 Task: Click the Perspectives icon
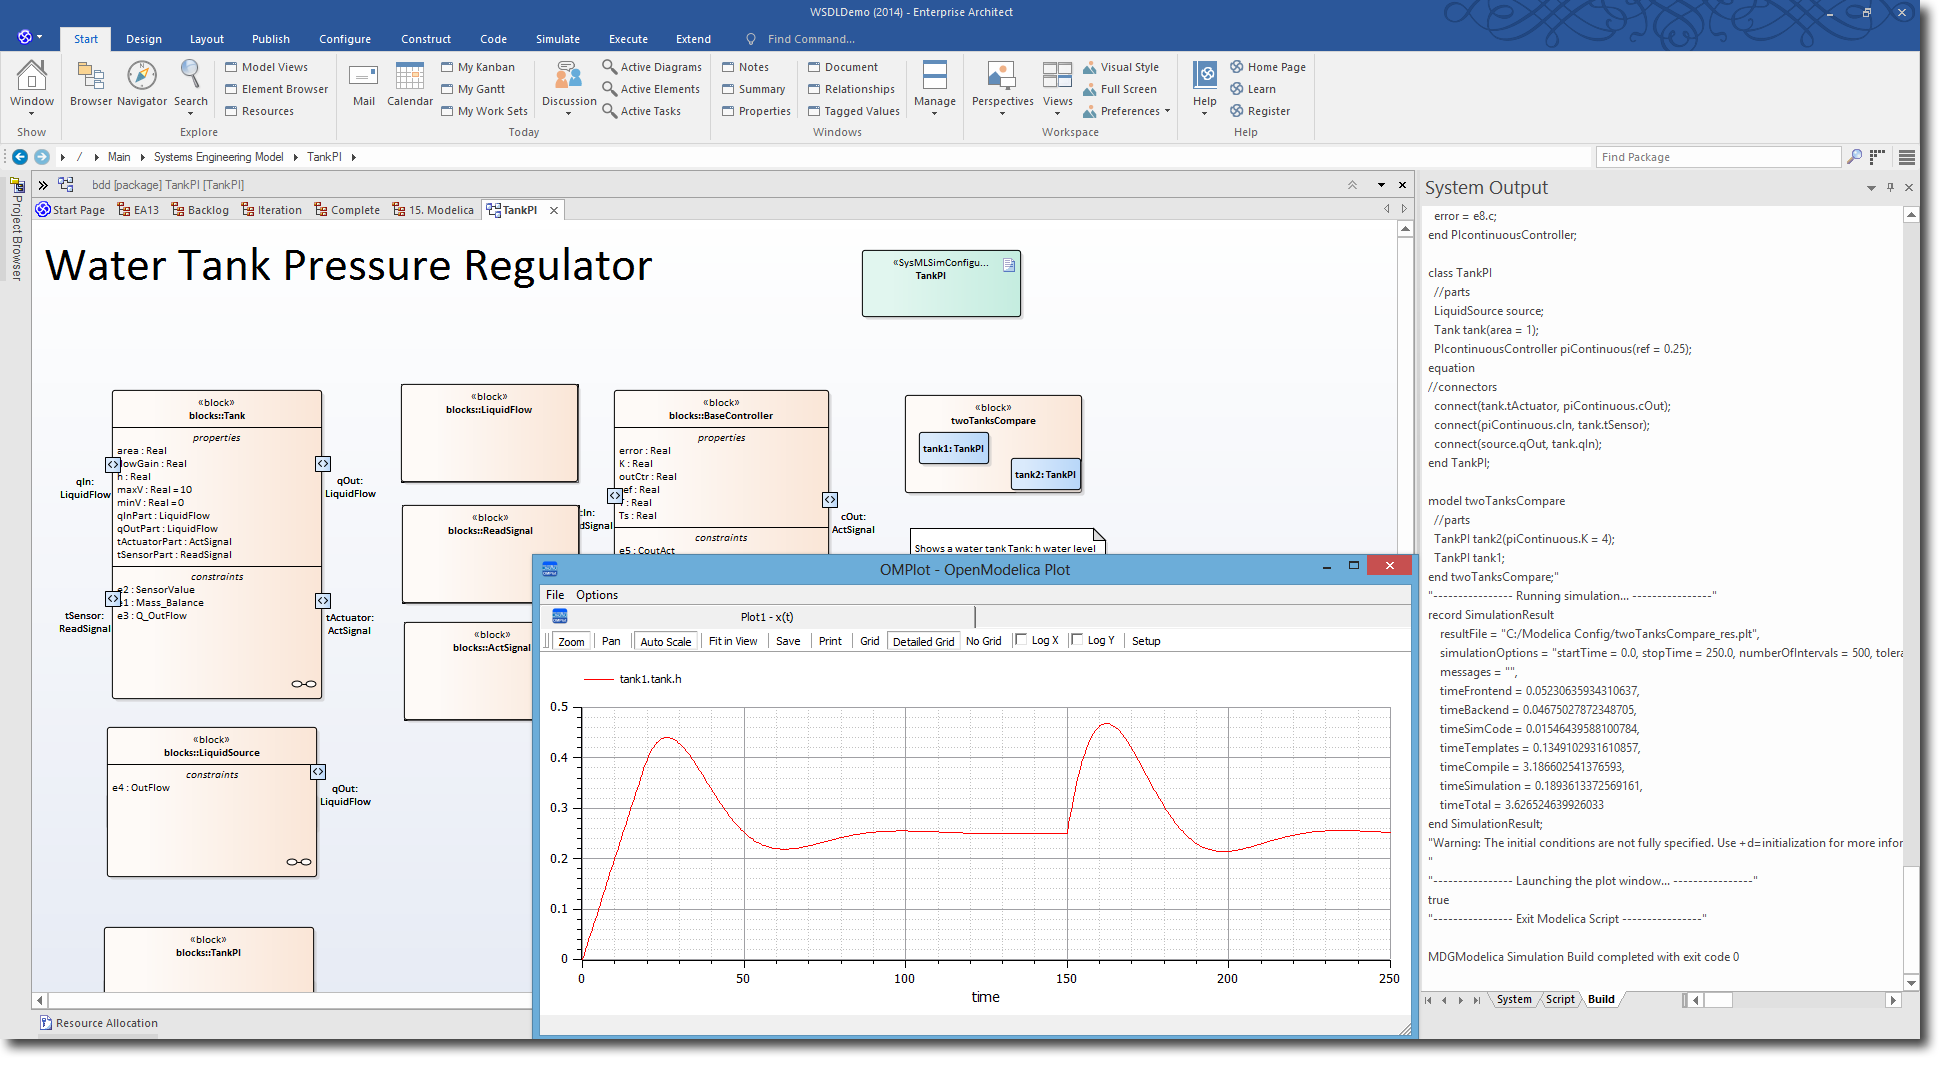1002,76
